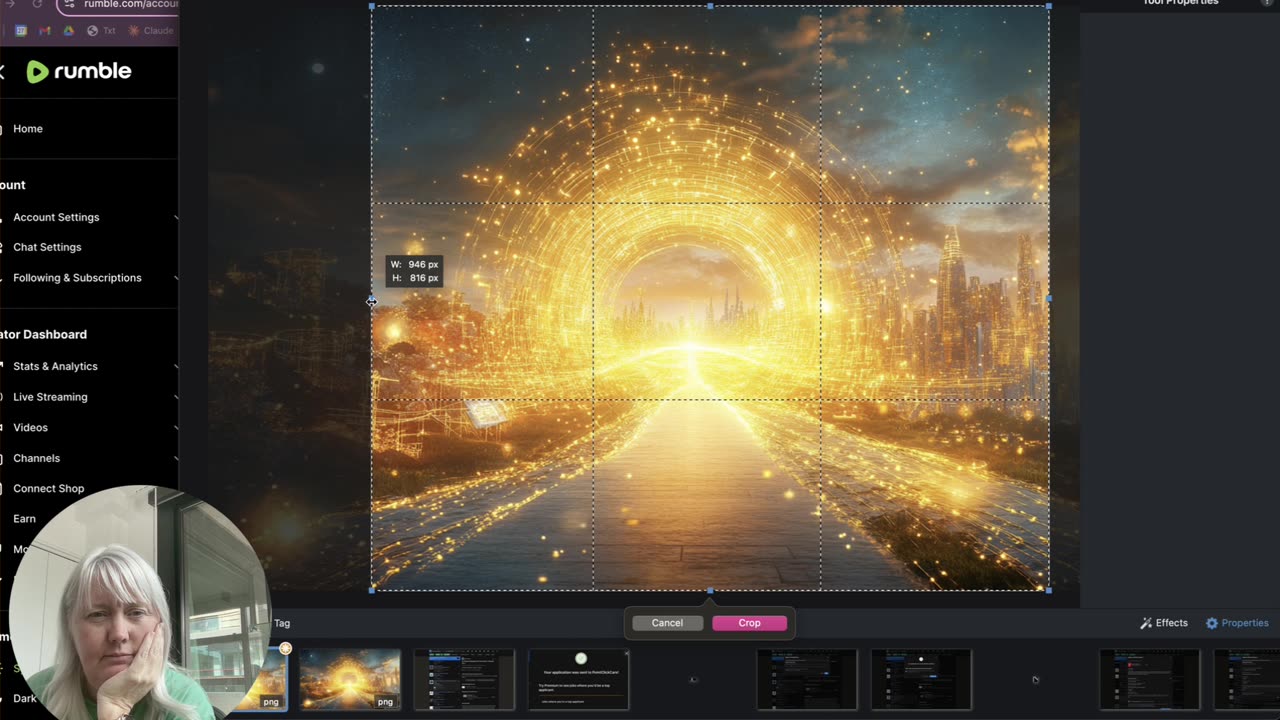Click the Tool Properties info icon
Image resolution: width=1280 pixels, height=720 pixels.
[x=1267, y=3]
